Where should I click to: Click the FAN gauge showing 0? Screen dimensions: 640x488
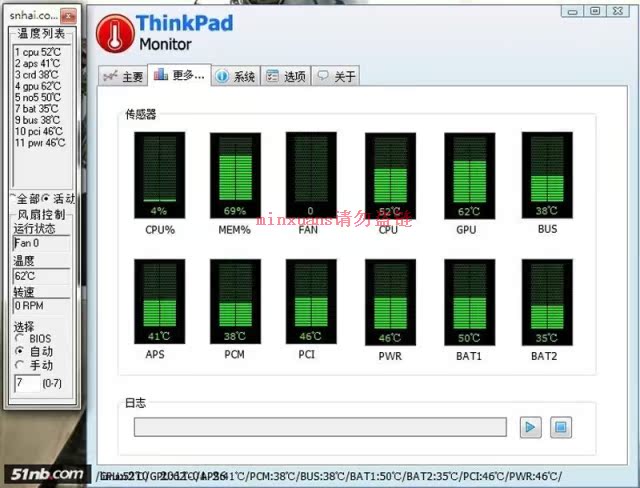pos(311,175)
